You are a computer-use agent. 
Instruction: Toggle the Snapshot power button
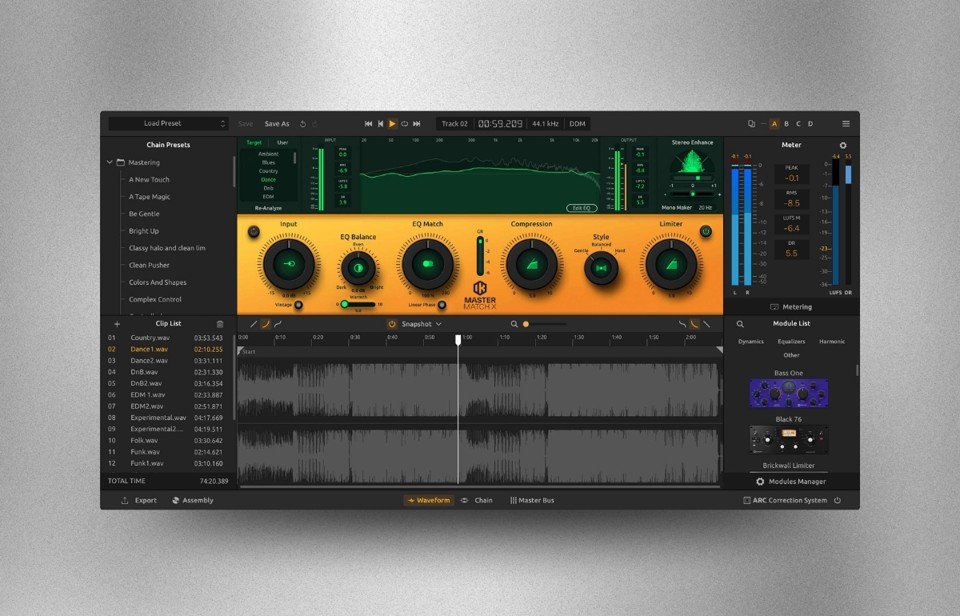coord(392,324)
